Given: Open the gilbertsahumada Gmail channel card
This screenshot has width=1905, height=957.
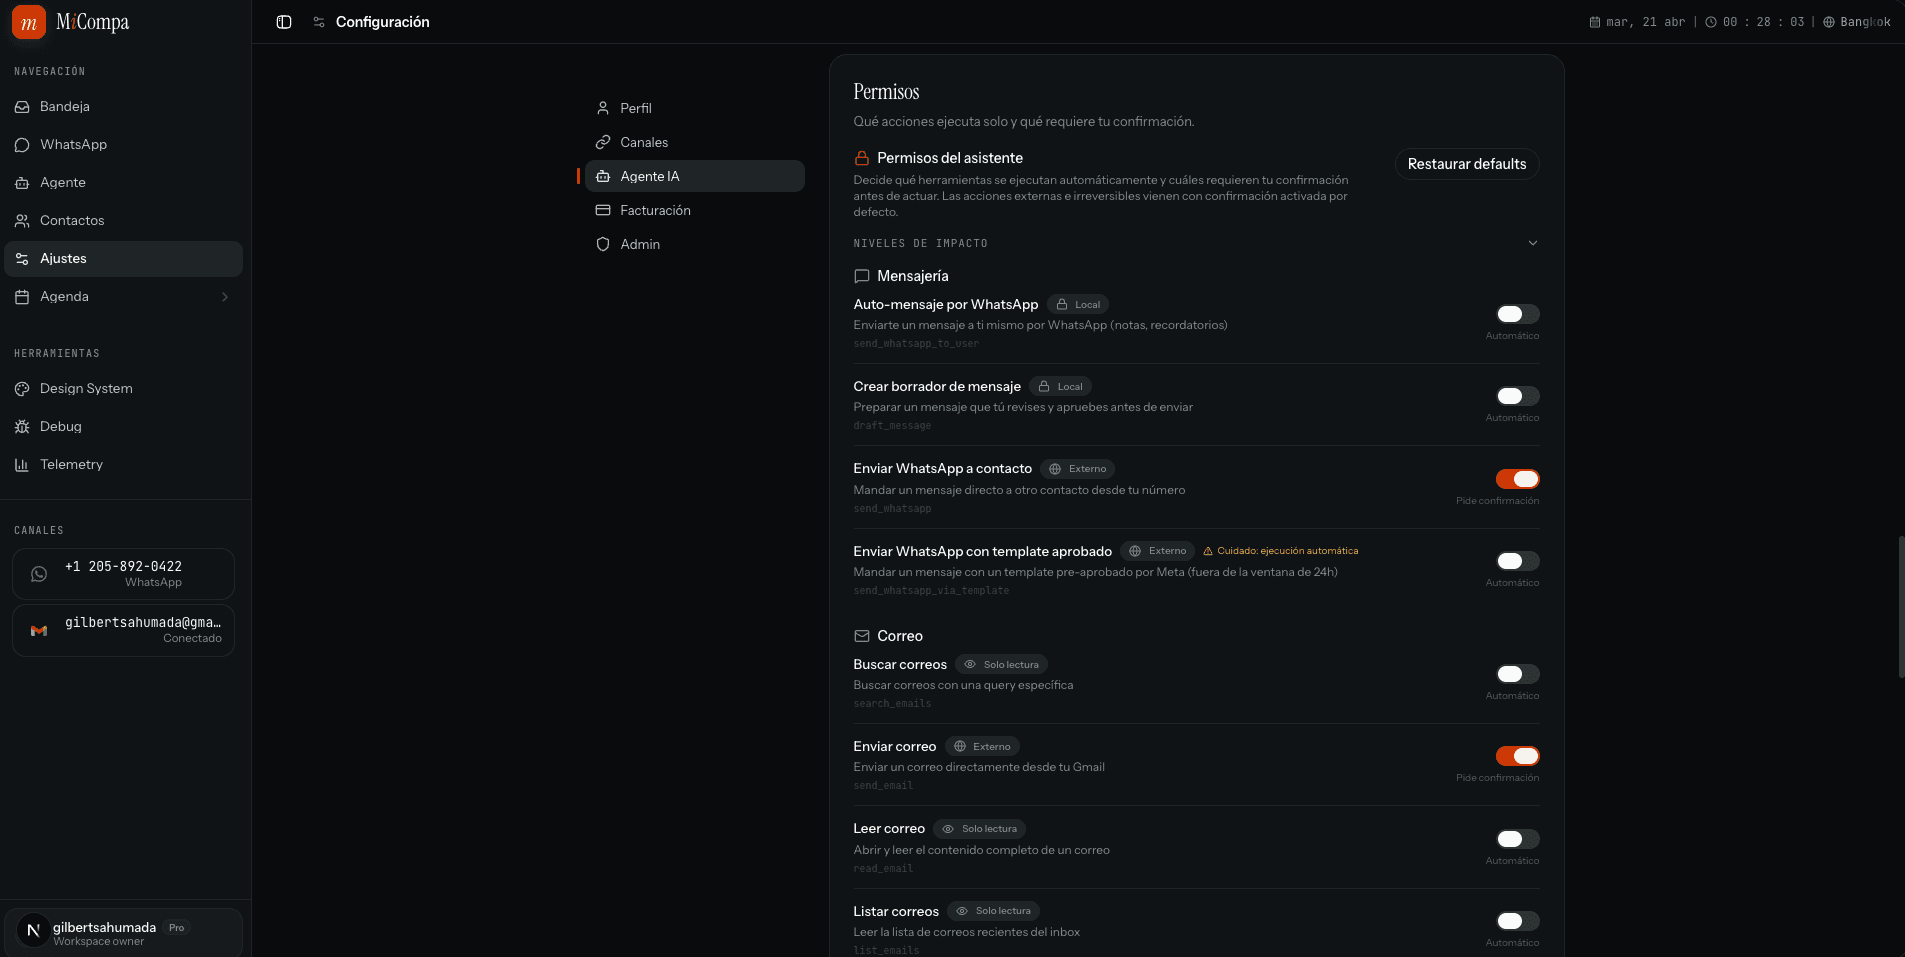Looking at the screenshot, I should 123,630.
